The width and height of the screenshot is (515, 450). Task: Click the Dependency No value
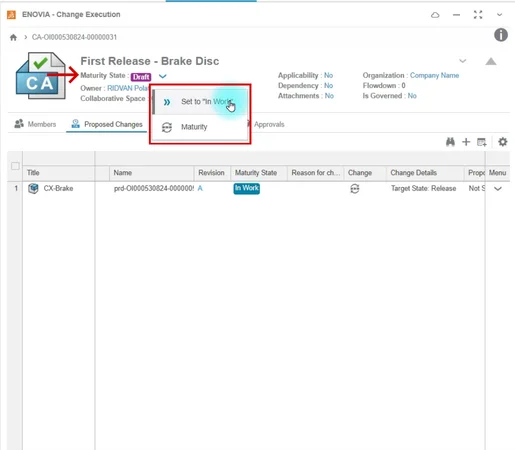coord(328,86)
